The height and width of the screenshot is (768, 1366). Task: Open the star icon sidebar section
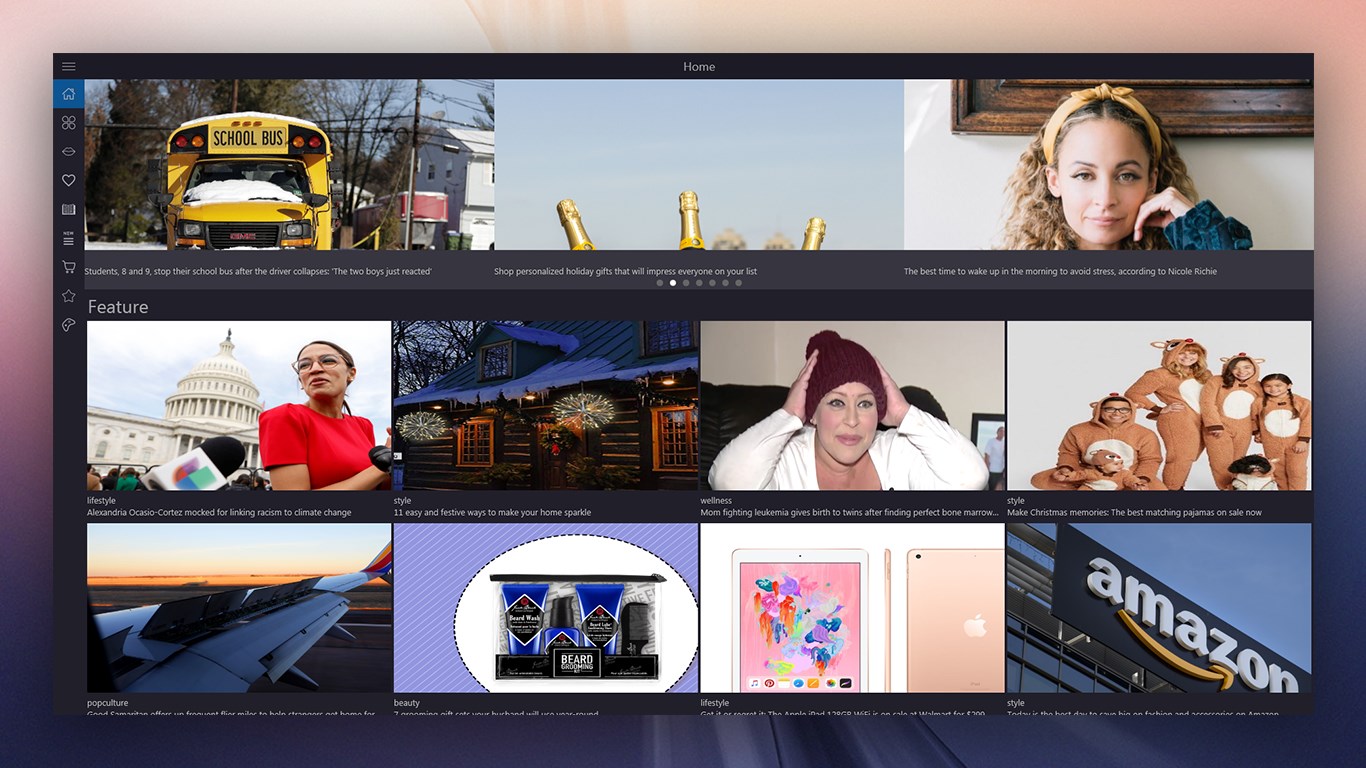coord(68,296)
